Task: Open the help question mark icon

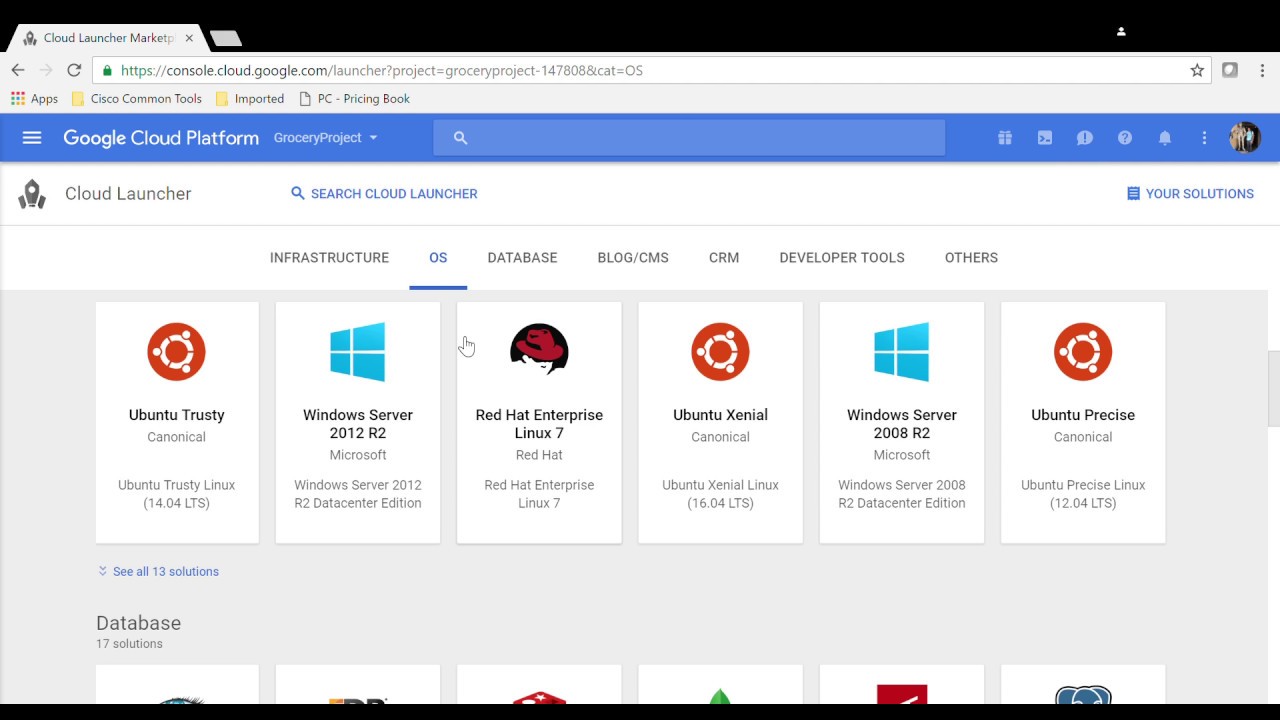Action: point(1125,138)
